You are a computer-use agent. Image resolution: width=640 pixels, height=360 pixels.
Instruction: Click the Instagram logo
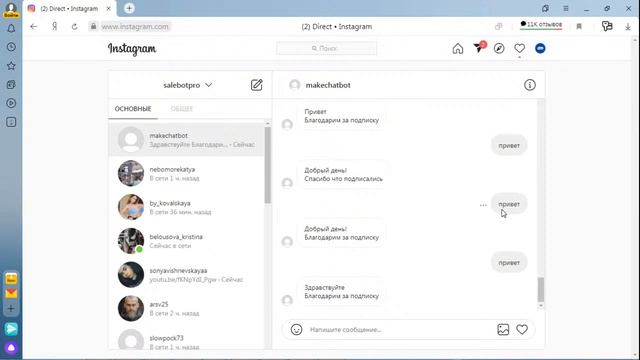(x=132, y=49)
